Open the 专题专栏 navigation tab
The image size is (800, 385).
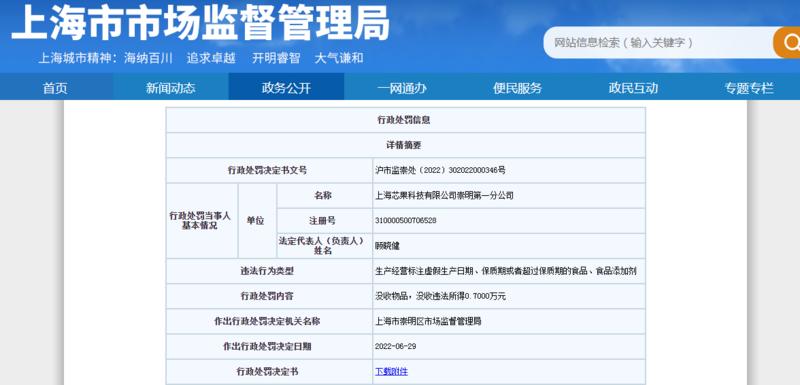[749, 88]
